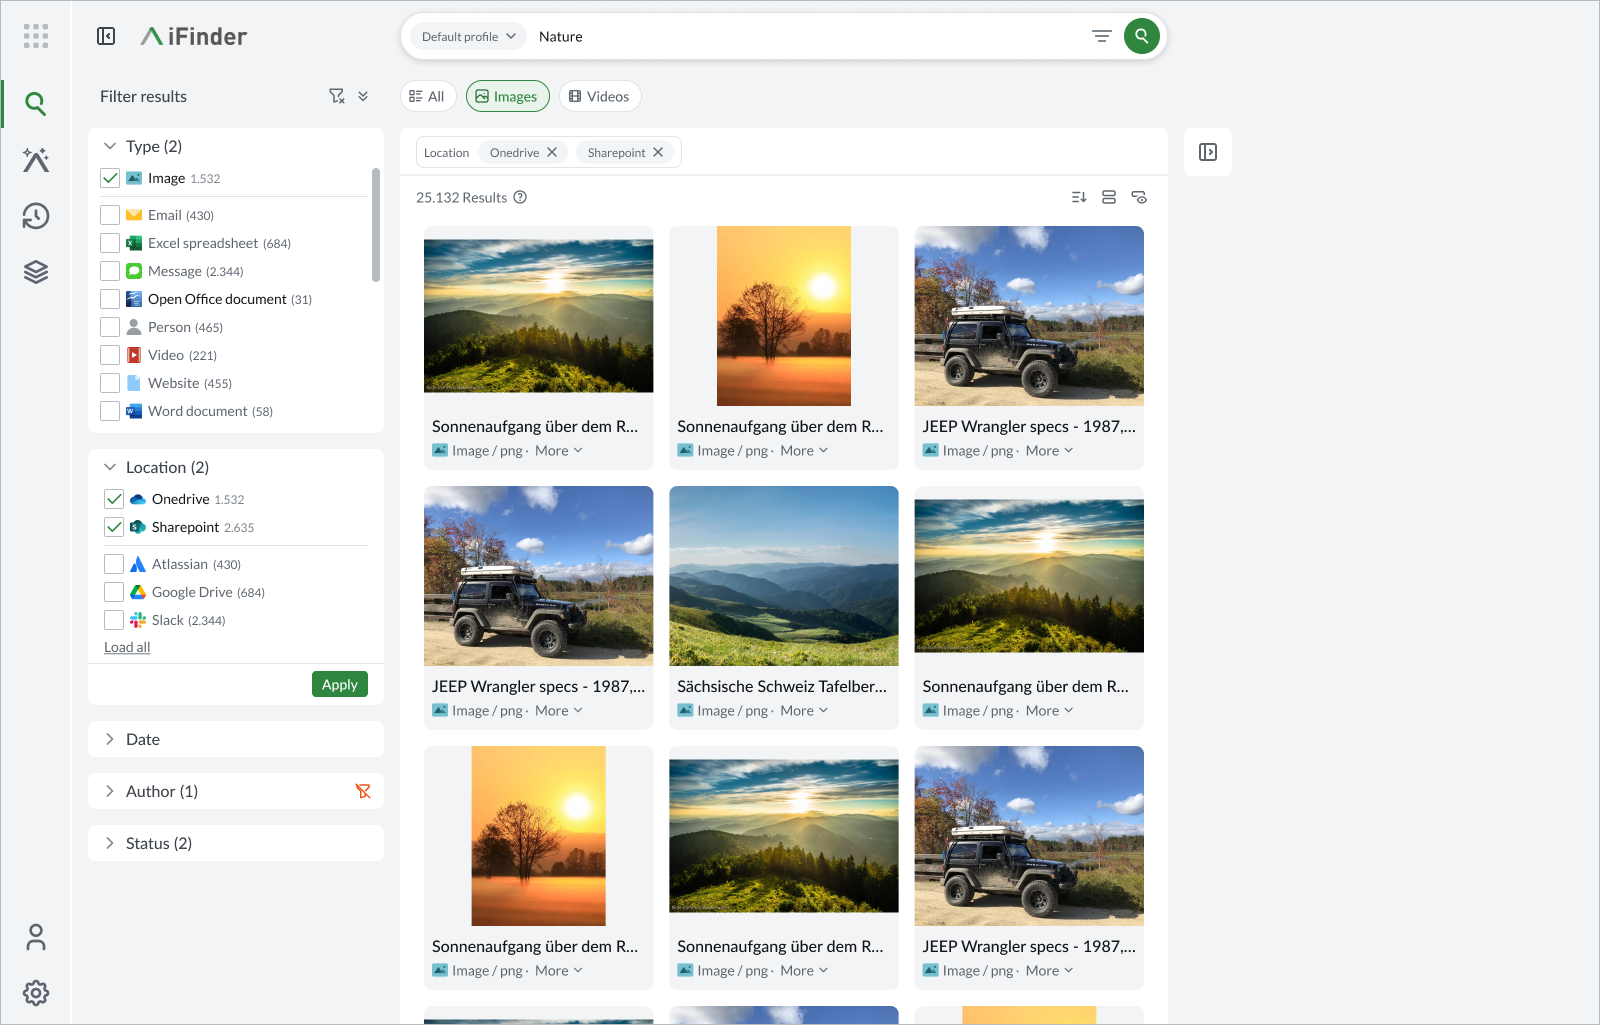Image resolution: width=1600 pixels, height=1025 pixels.
Task: Click the Onedrive cloud icon in Location
Action: pos(138,499)
